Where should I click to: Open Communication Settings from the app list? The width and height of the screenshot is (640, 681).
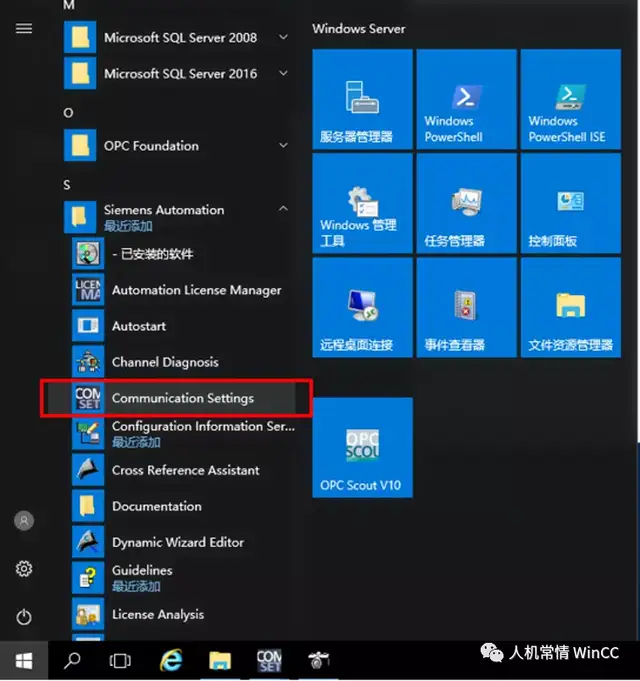(x=182, y=398)
